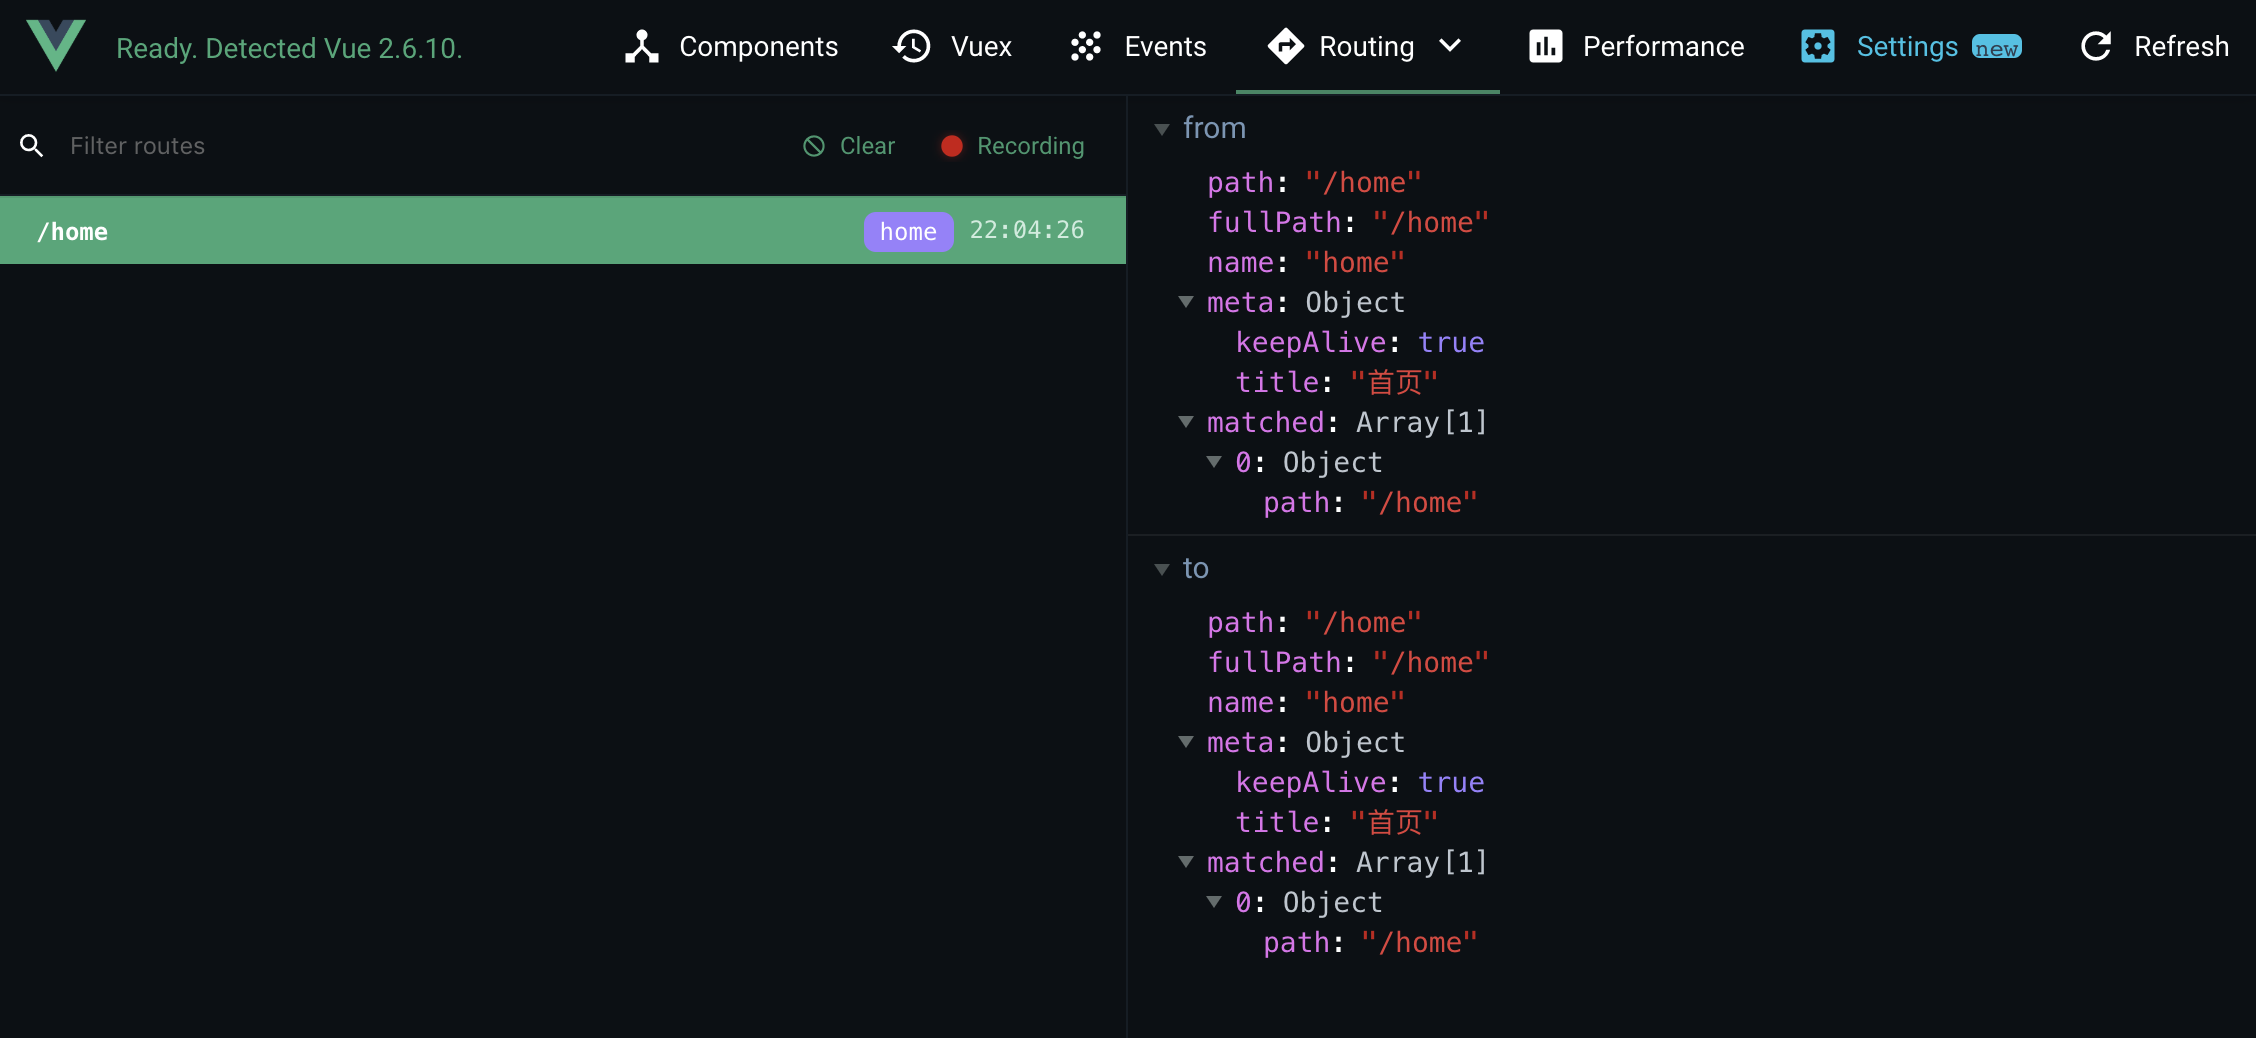Collapse the from section
The height and width of the screenshot is (1038, 2256).
[x=1162, y=129]
